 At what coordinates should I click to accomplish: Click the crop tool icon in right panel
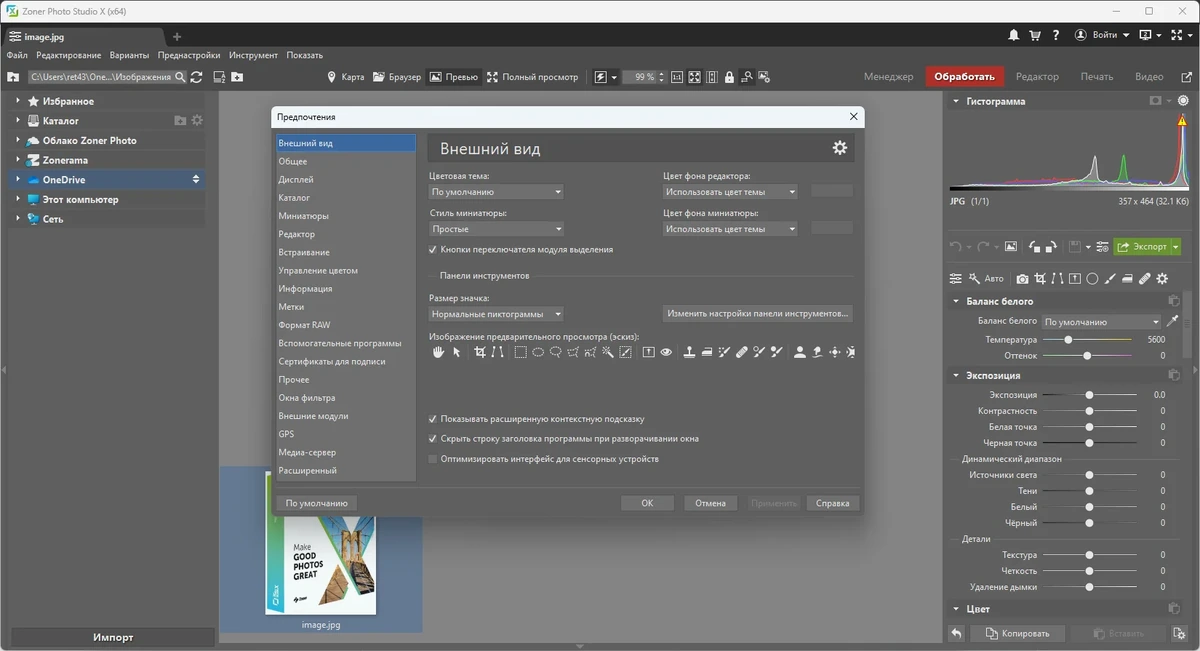point(1040,278)
